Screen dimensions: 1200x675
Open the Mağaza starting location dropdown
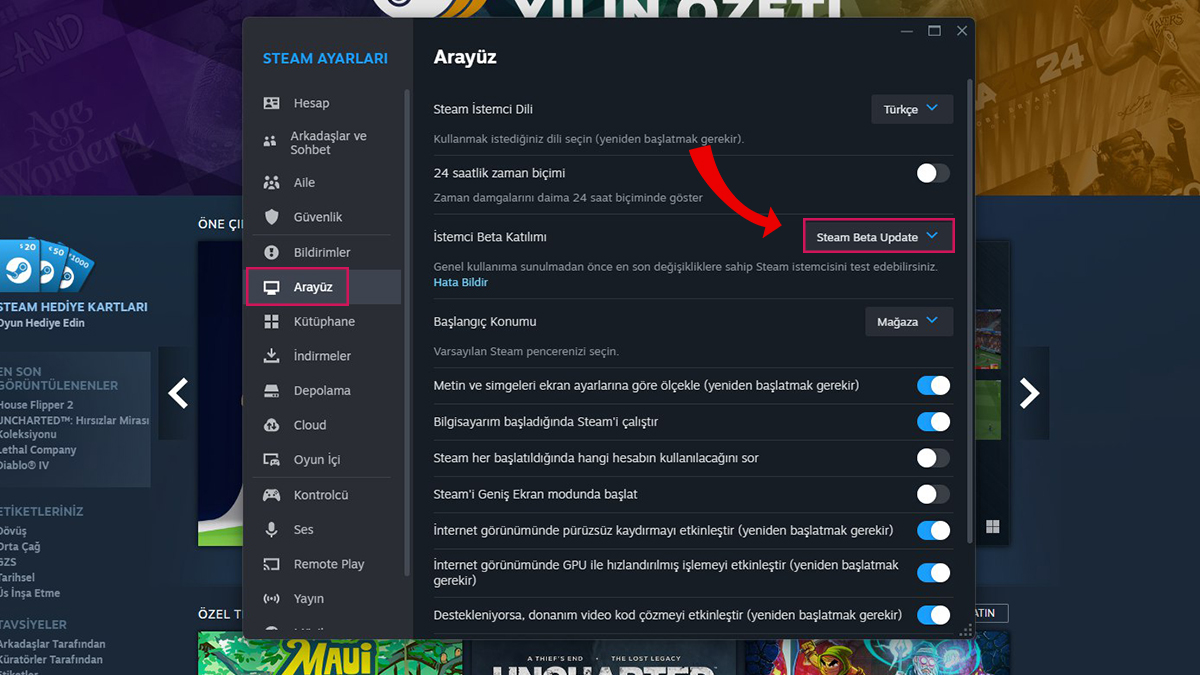(908, 321)
